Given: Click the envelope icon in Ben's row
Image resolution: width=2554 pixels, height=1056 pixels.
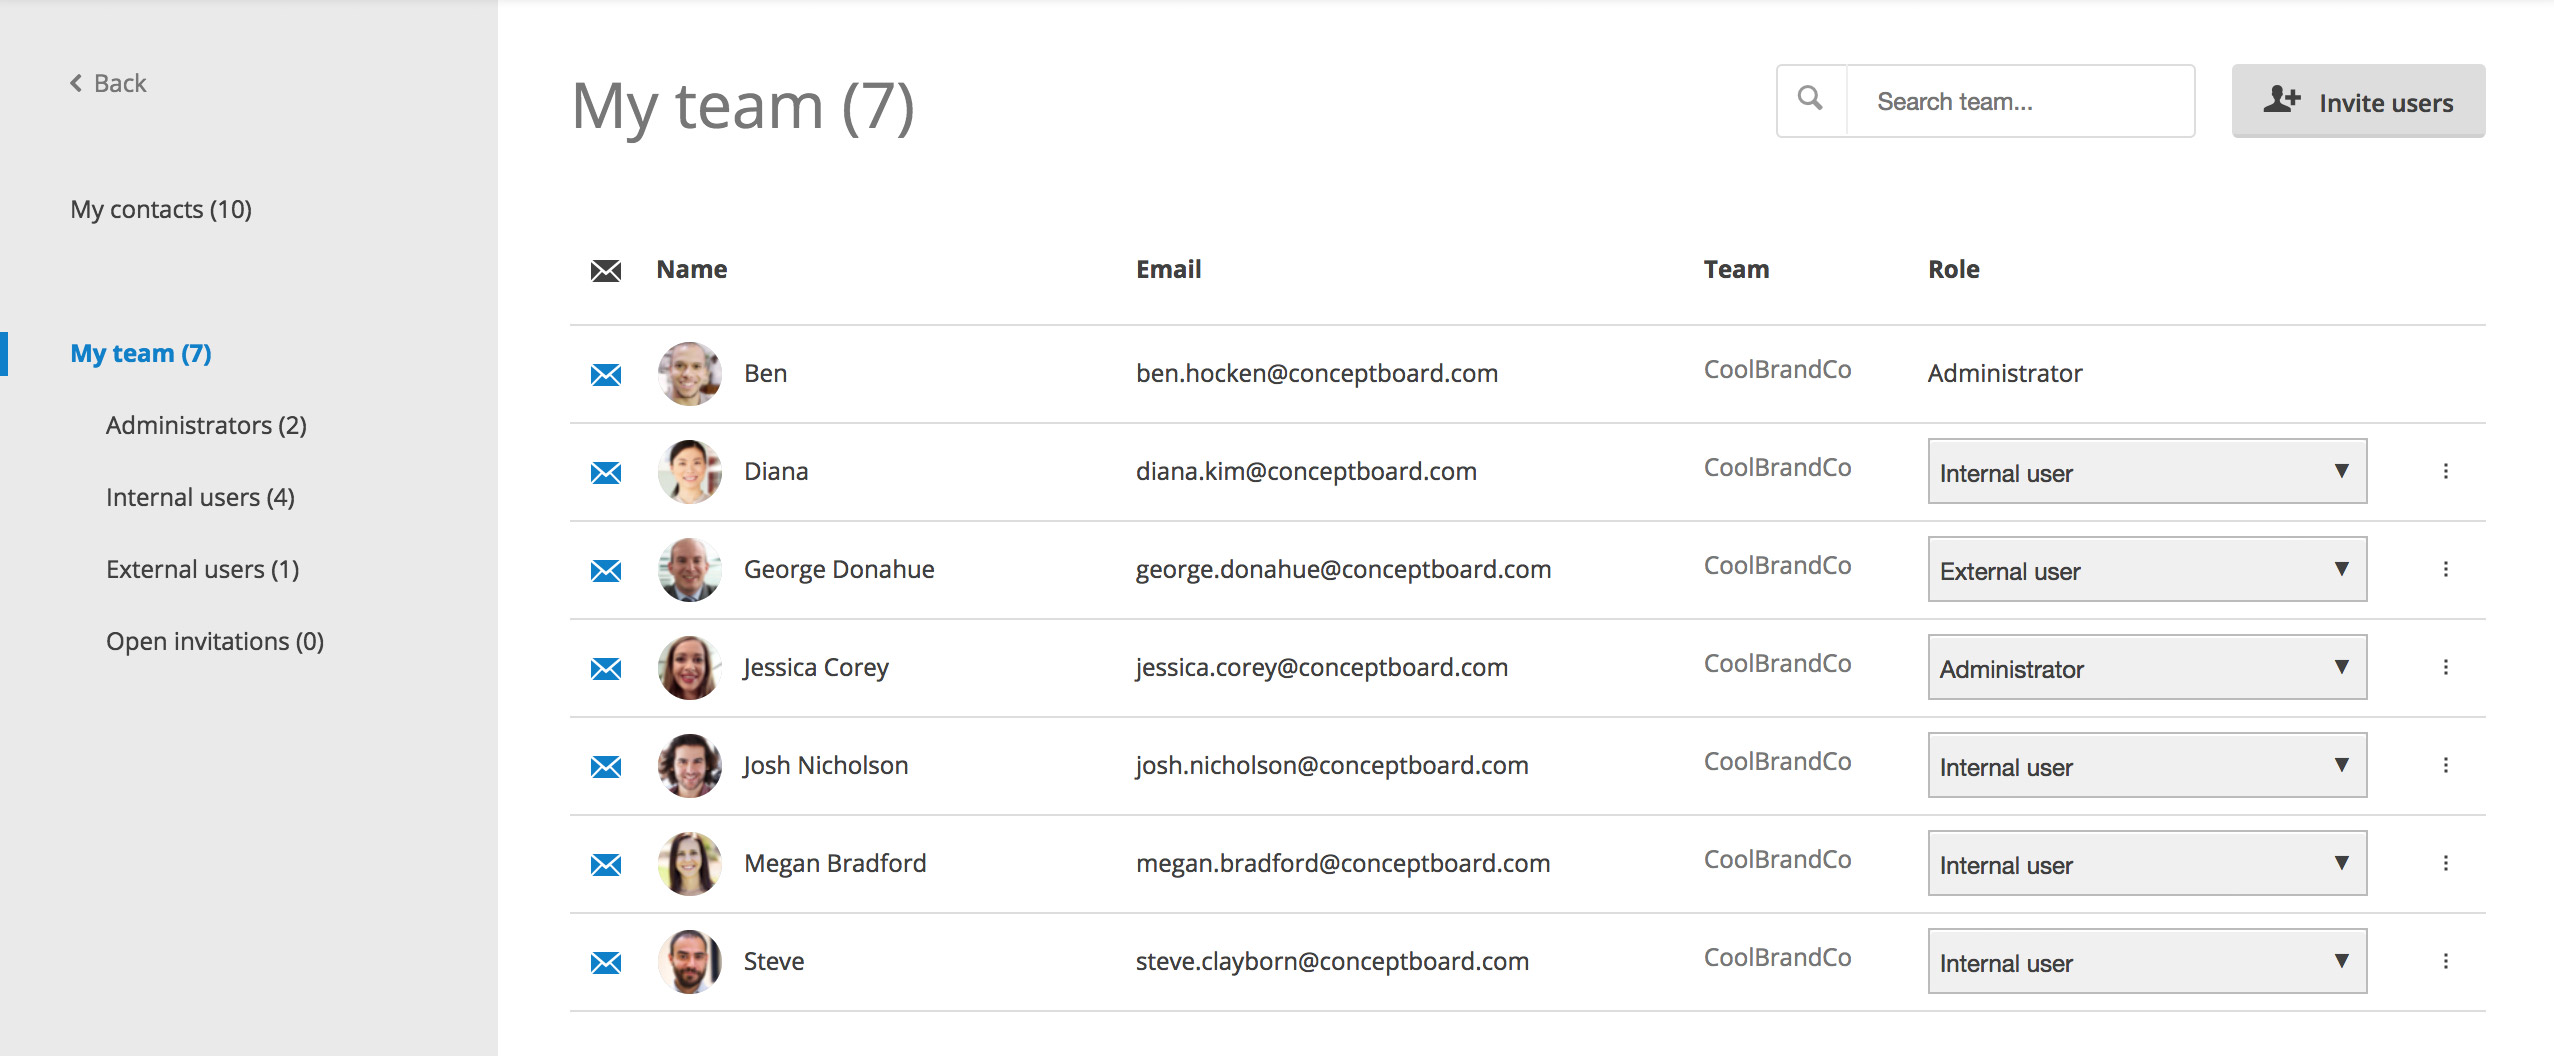Looking at the screenshot, I should [606, 374].
